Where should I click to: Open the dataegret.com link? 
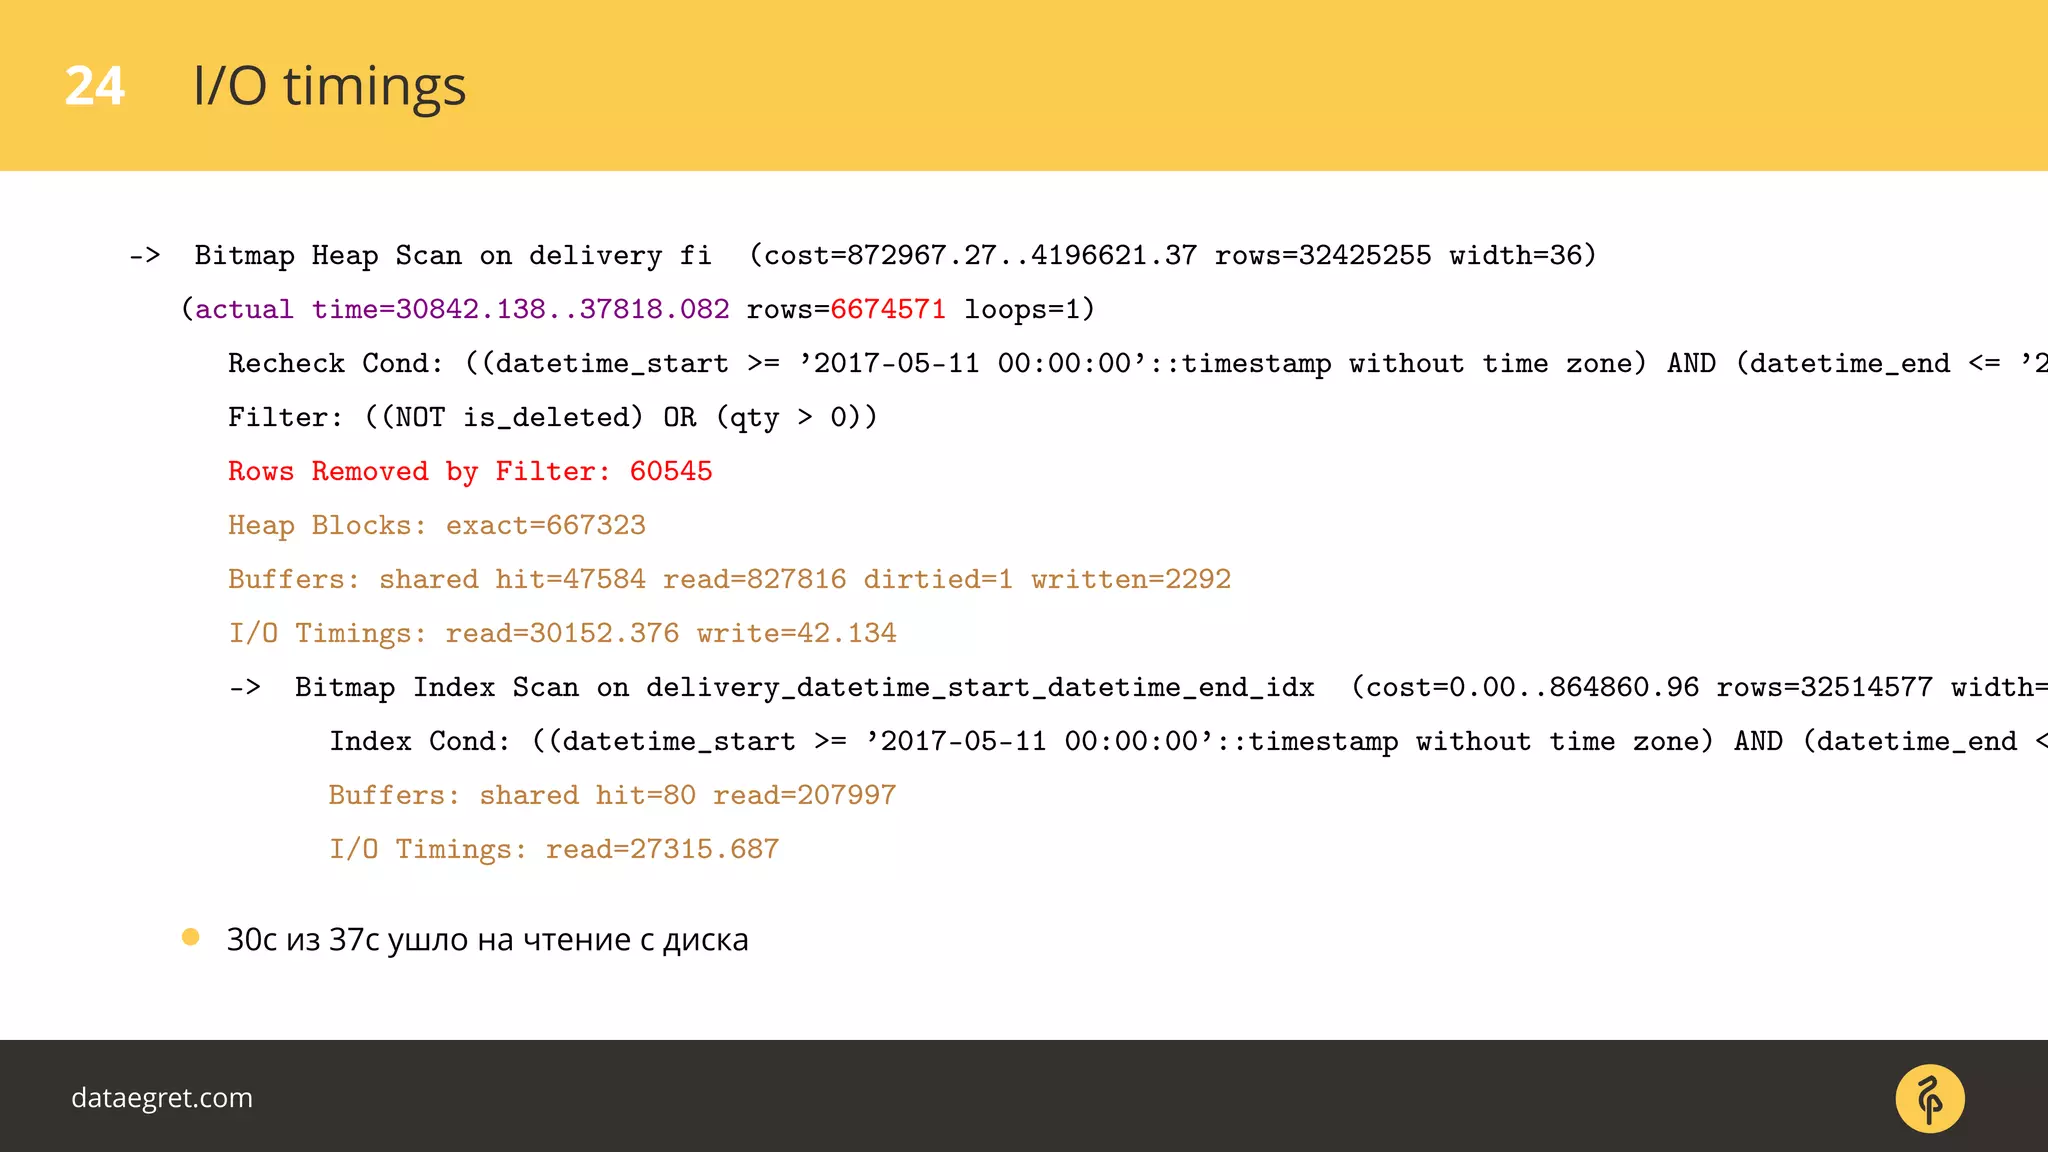pyautogui.click(x=162, y=1098)
